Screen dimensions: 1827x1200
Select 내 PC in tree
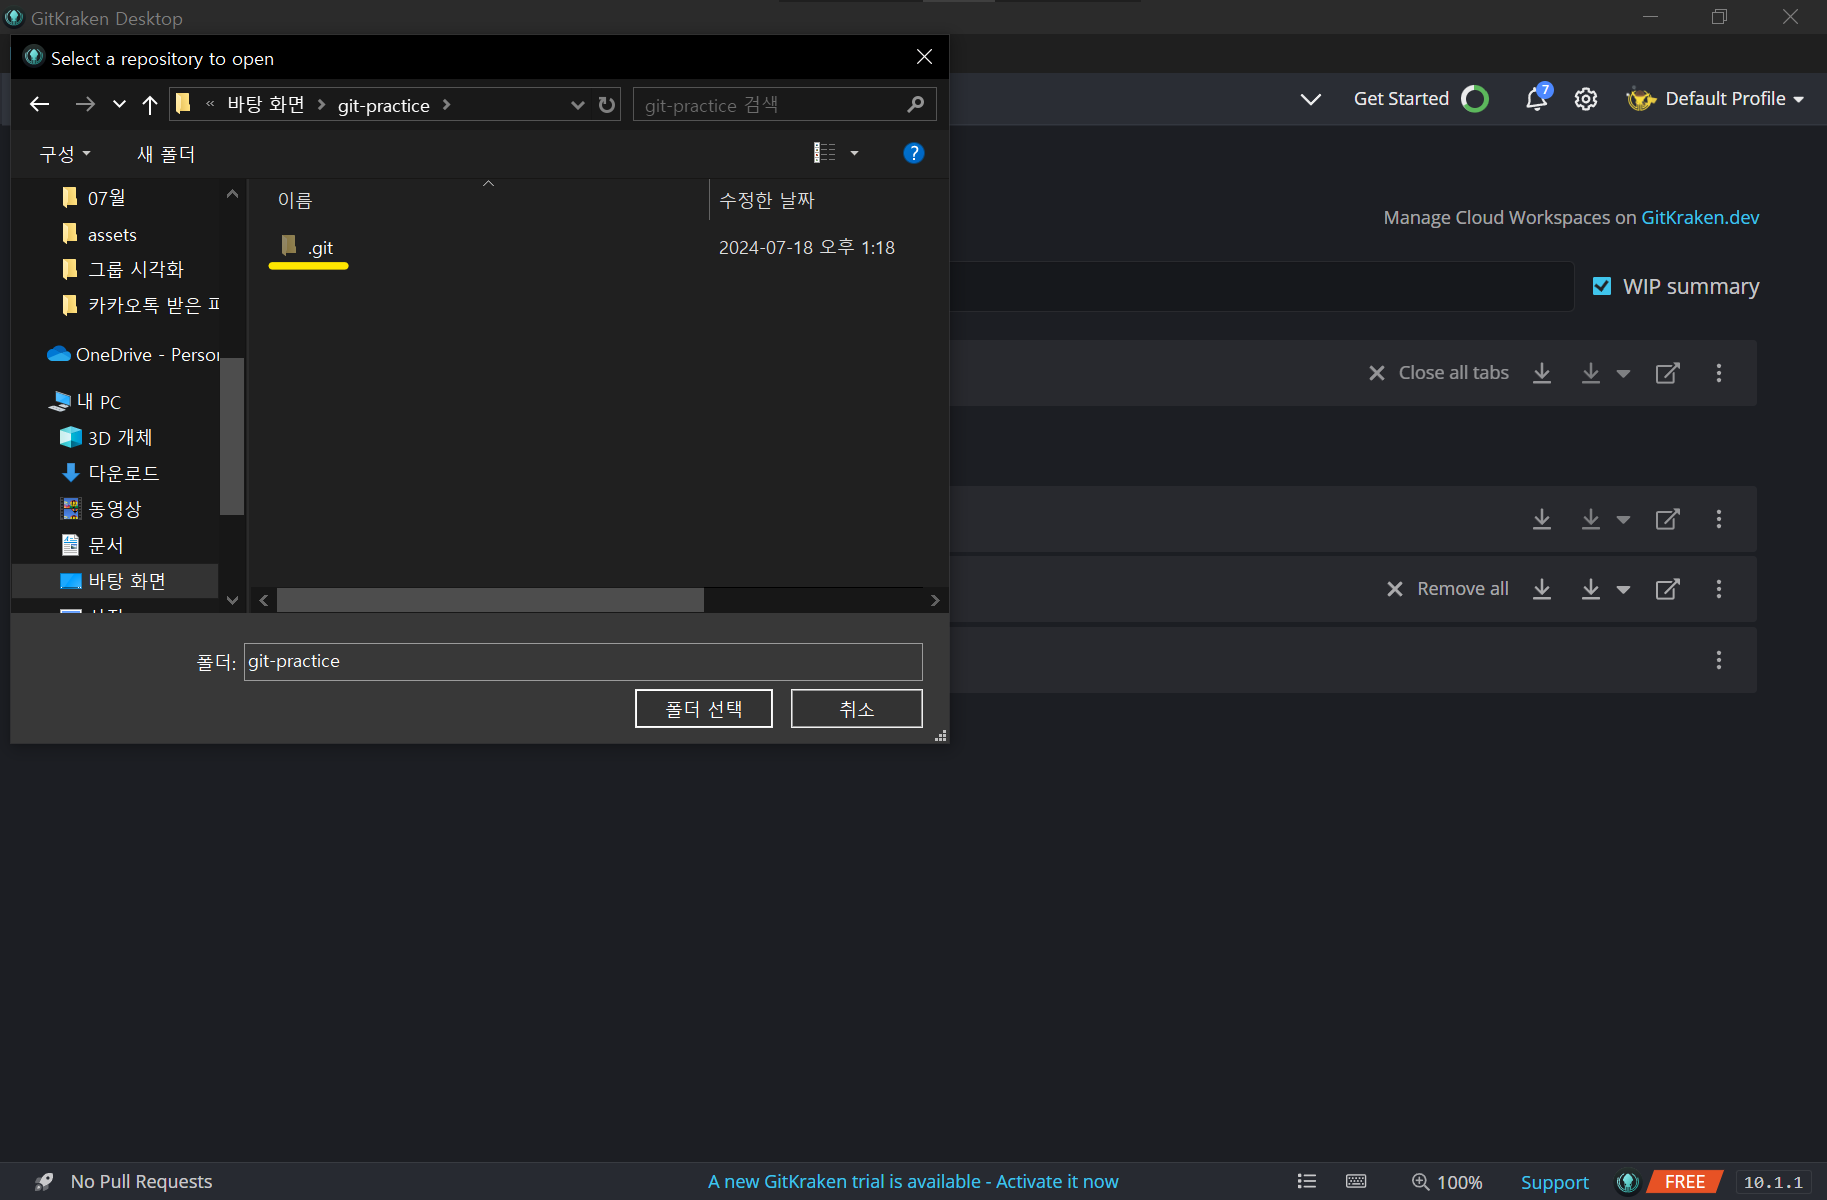(86, 401)
